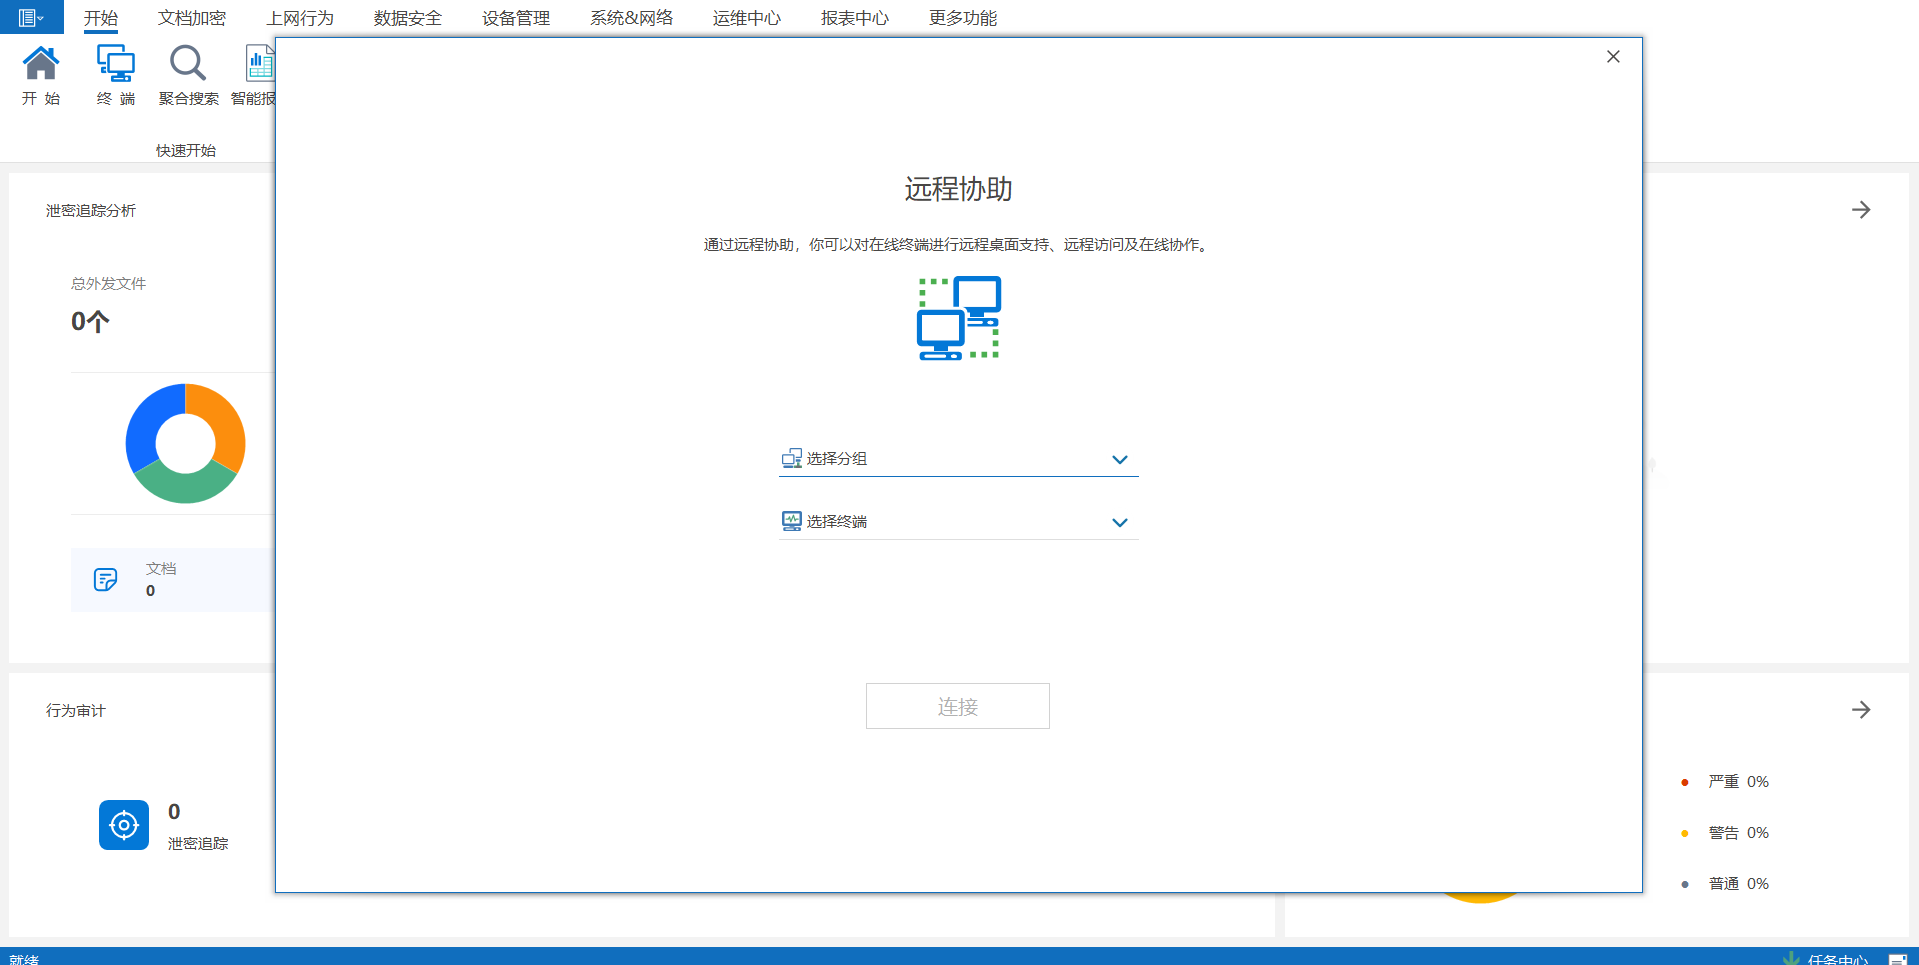Open the 数据安全 tab
Image resolution: width=1919 pixels, height=965 pixels.
point(407,18)
